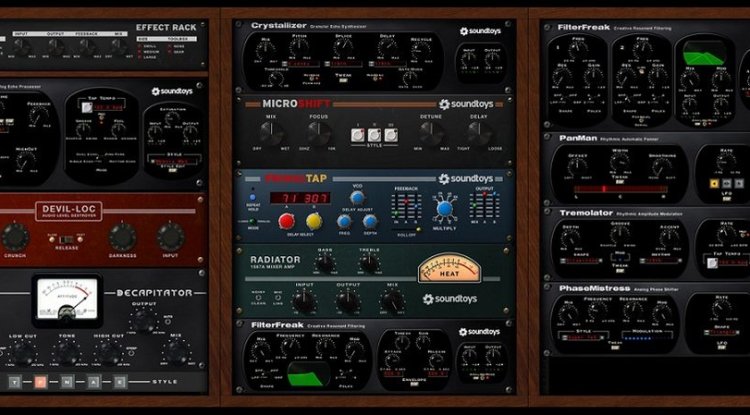Open the PhaseMistress Style selector
This screenshot has width=750, height=415.
point(583,337)
